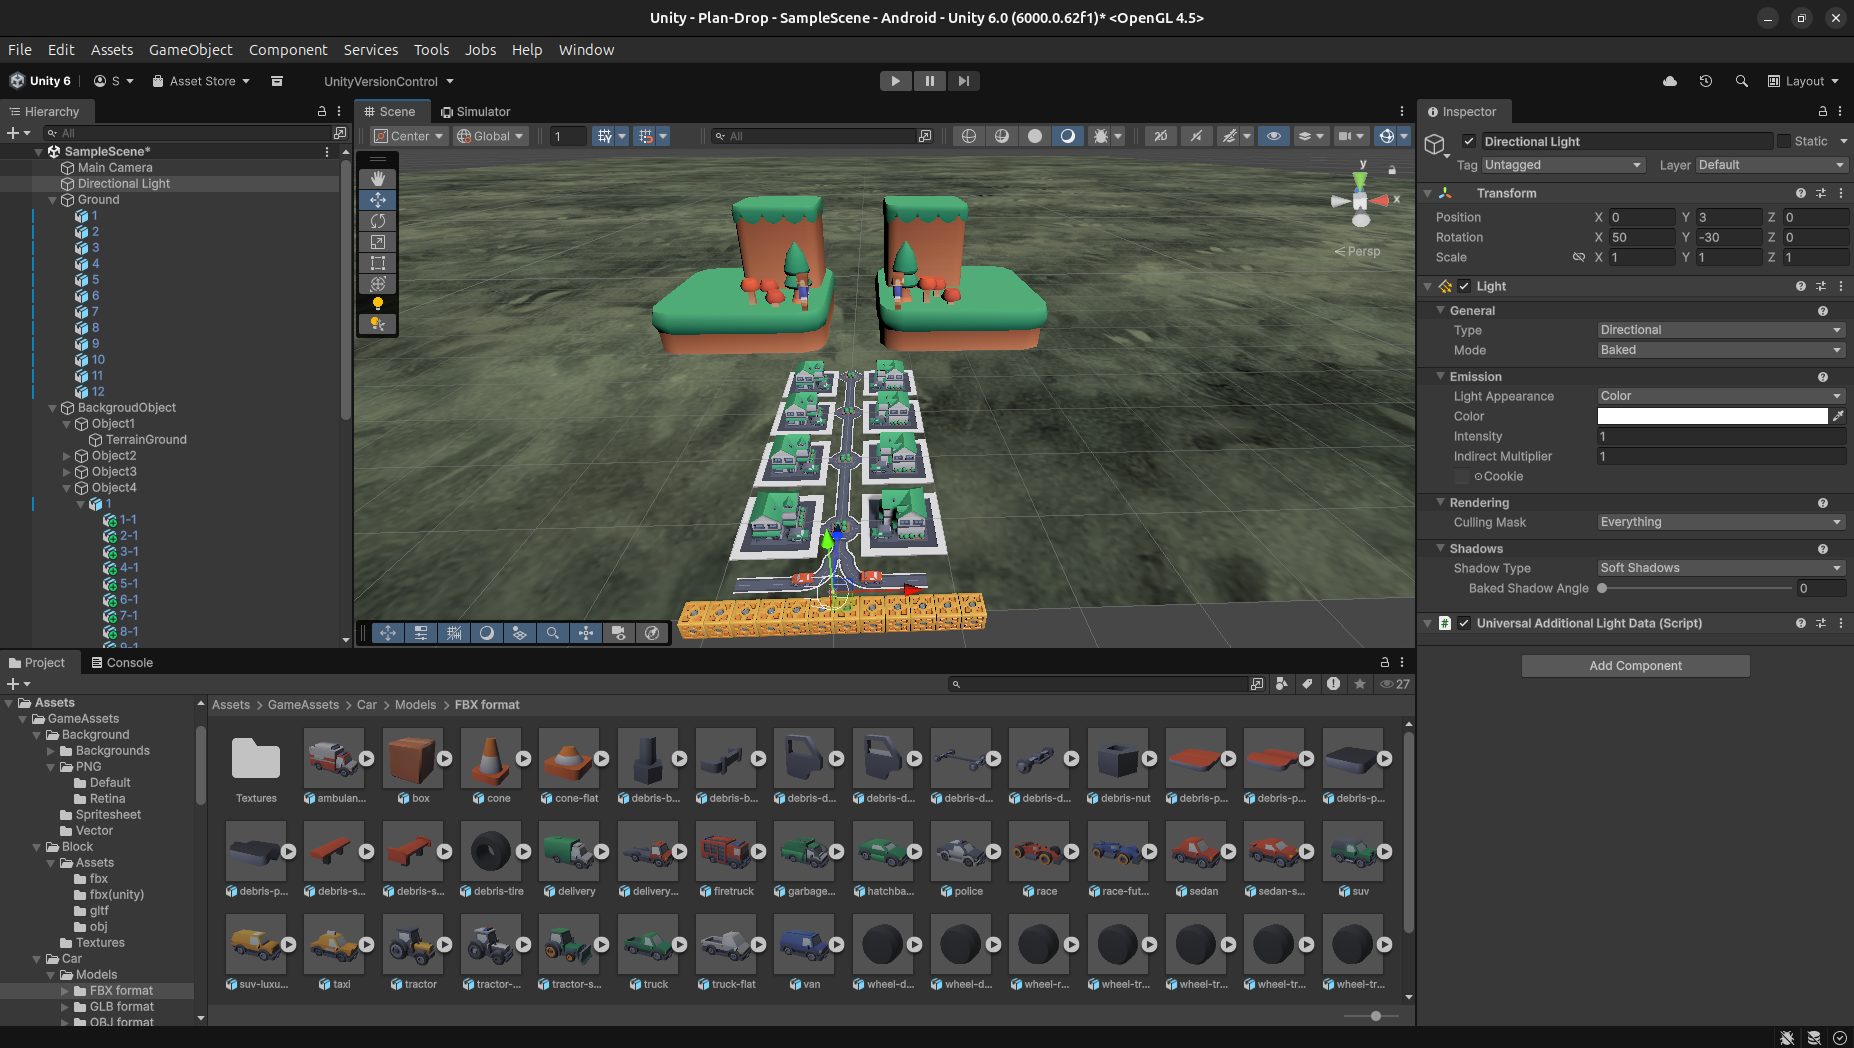The image size is (1854, 1048).
Task: Open the package store bag icon
Action: (x=277, y=81)
